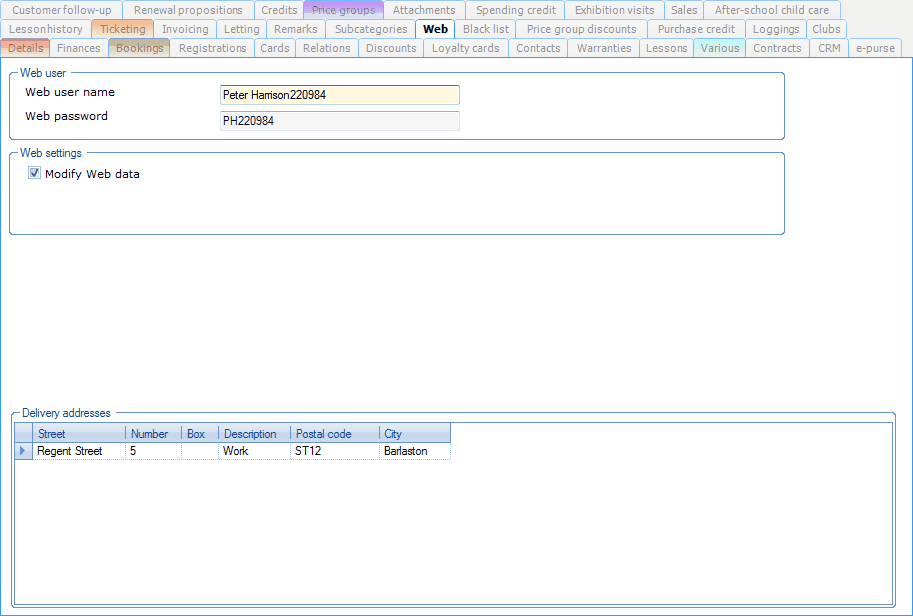Click the Web user name field

pos(339,95)
